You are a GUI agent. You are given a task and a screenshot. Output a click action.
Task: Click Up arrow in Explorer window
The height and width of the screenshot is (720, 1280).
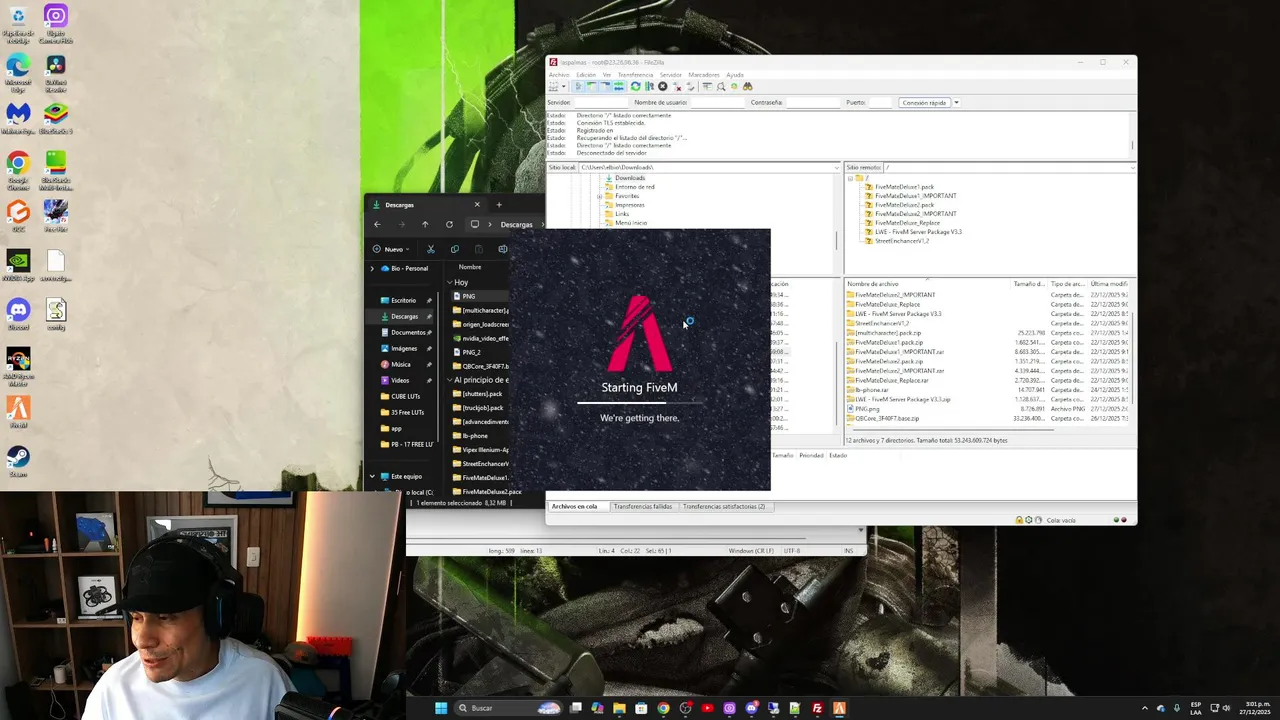point(425,224)
